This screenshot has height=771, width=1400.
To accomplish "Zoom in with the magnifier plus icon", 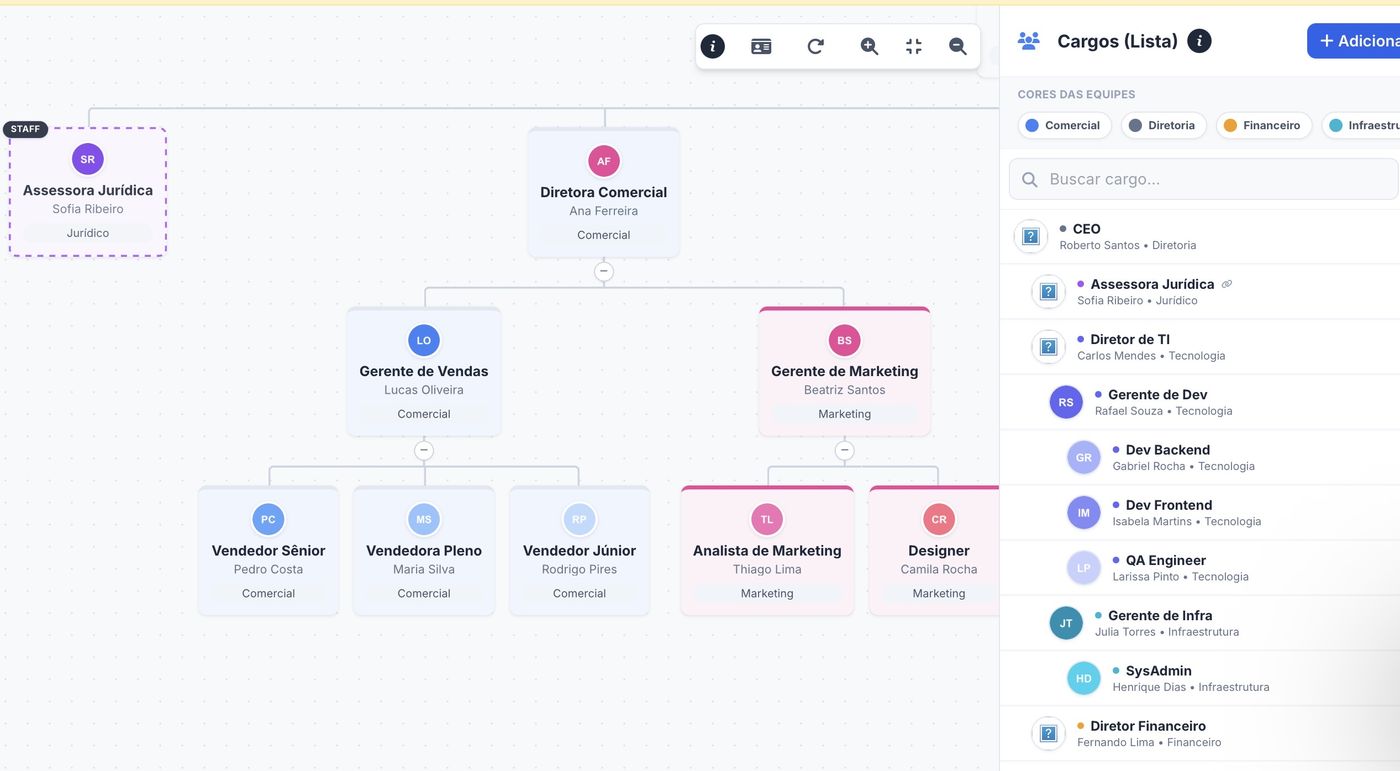I will (869, 46).
